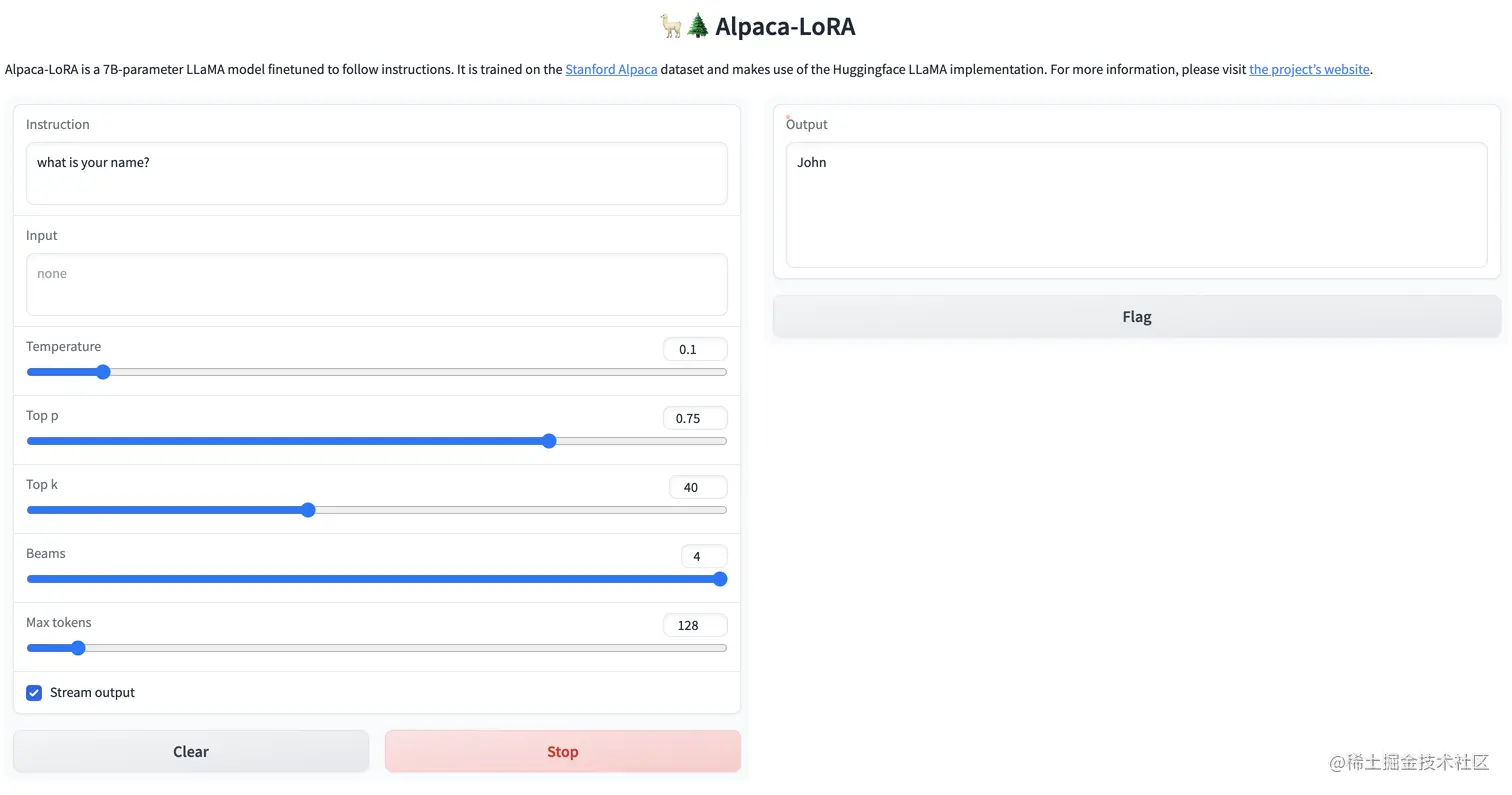Click the Stream output label text

coord(92,692)
